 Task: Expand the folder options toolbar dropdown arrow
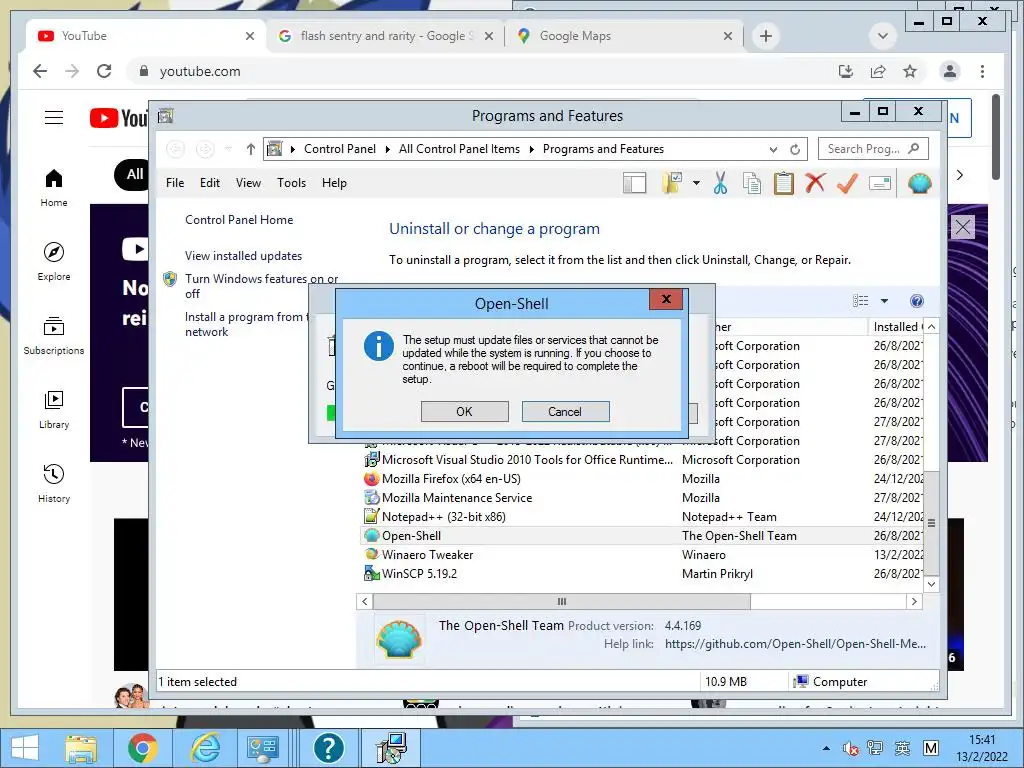[696, 184]
